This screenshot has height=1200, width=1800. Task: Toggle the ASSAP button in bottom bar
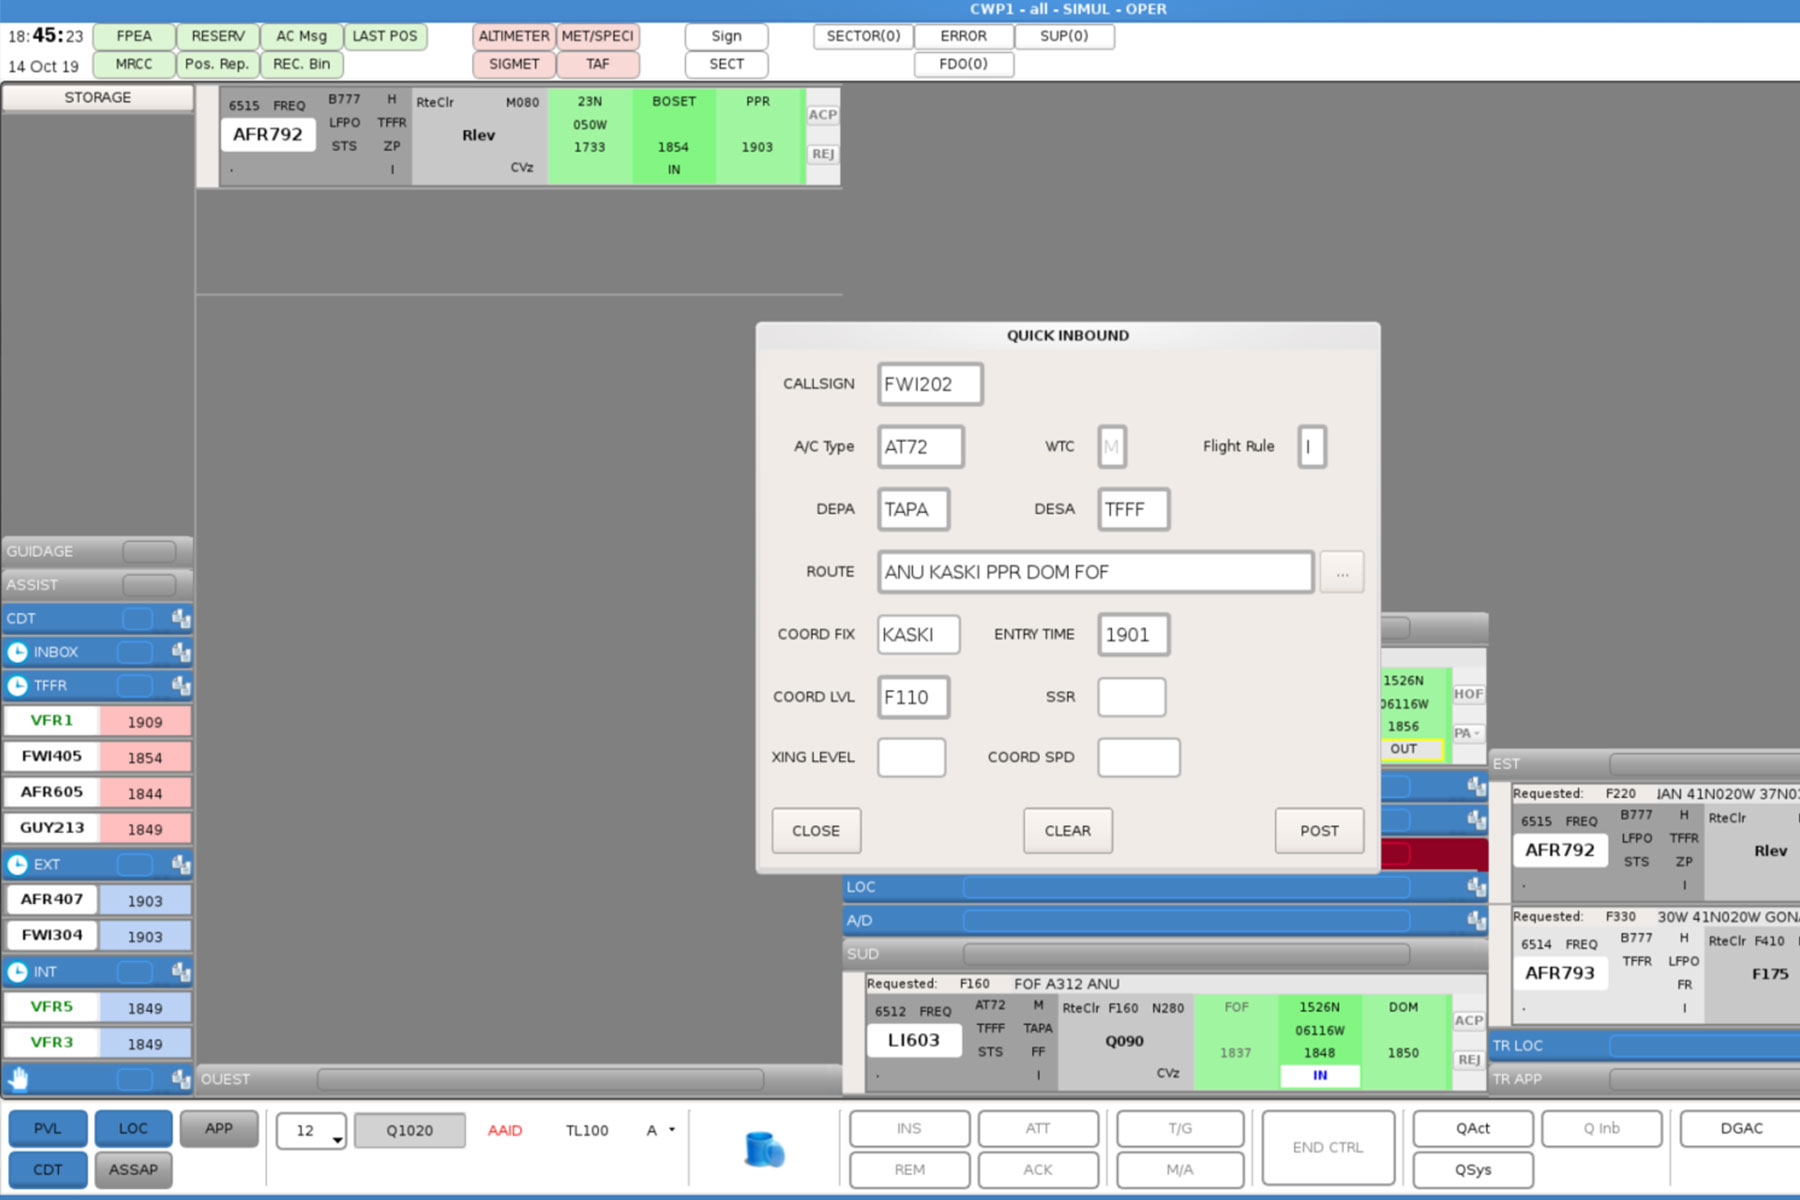[x=133, y=1169]
